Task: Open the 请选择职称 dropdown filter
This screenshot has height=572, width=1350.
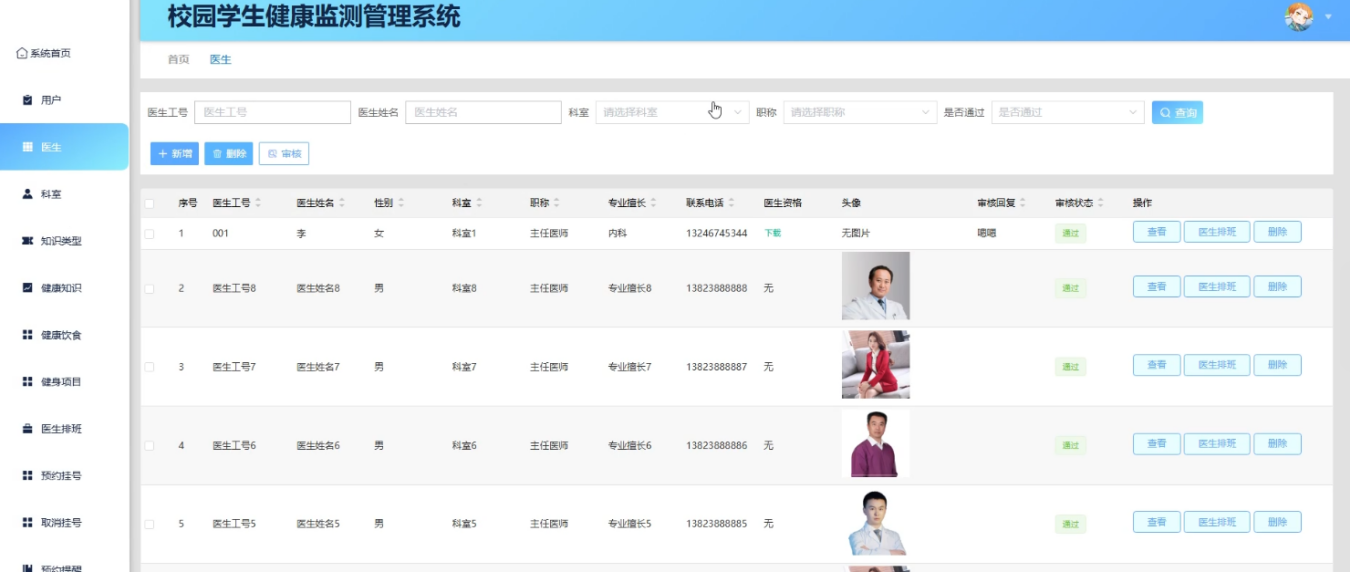Action: (860, 113)
